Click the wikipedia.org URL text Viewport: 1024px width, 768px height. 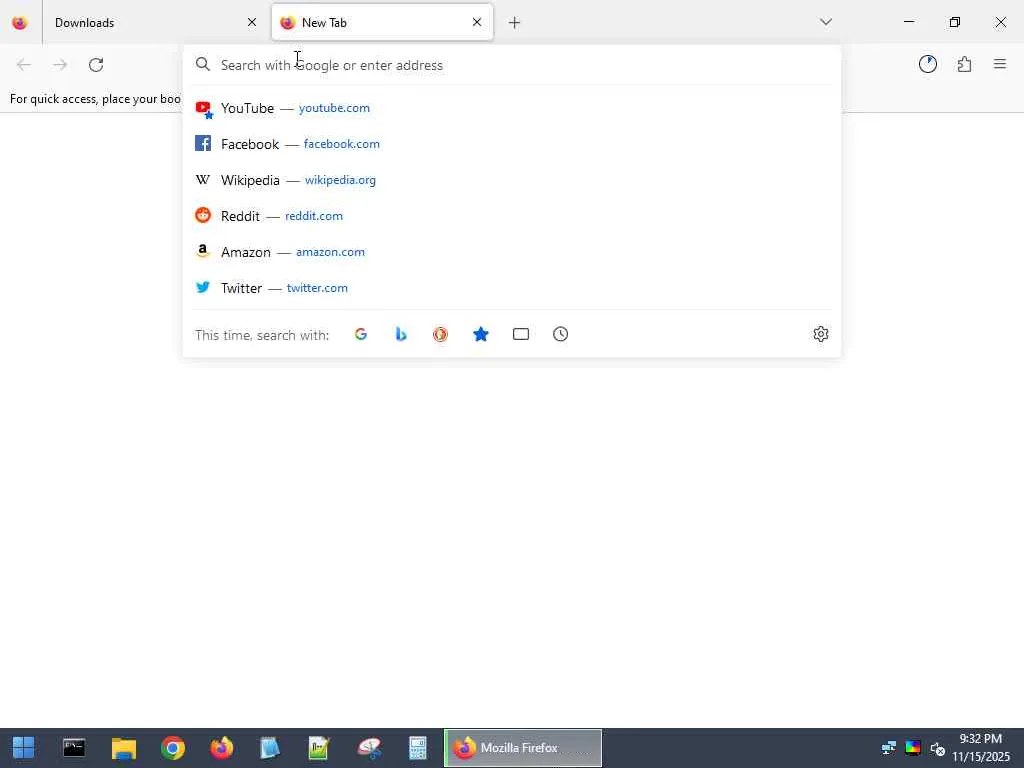click(340, 180)
